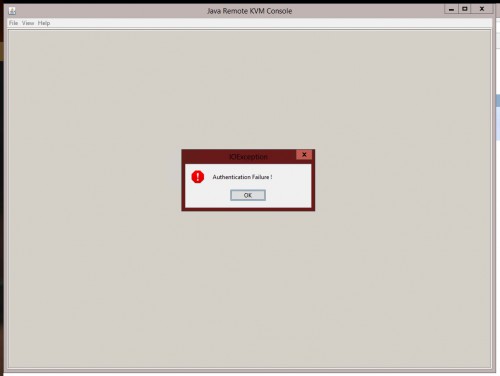
Task: Minimize the Java Remote KVM Console window
Action: [451, 9]
